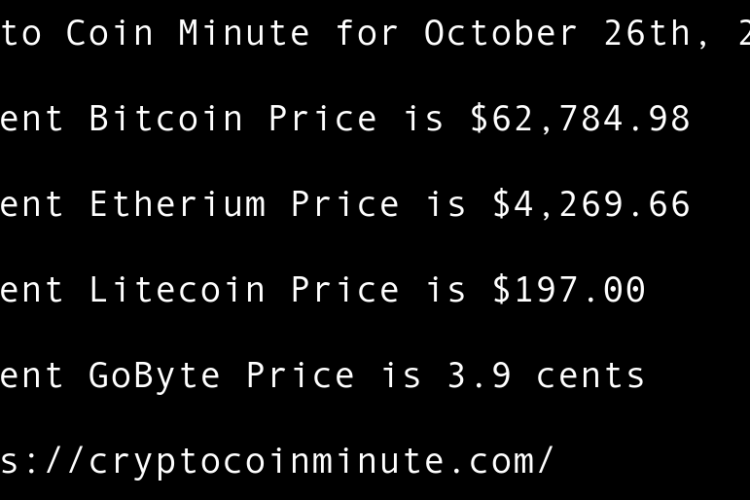
Task: Click the word "Minute" in the title
Action: pyautogui.click(x=245, y=33)
